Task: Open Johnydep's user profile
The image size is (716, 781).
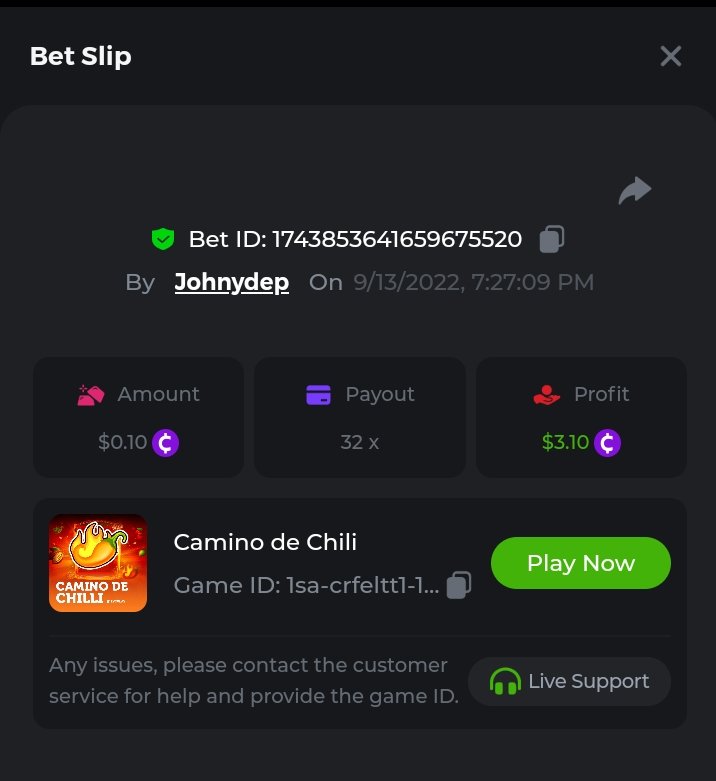Action: click(232, 282)
